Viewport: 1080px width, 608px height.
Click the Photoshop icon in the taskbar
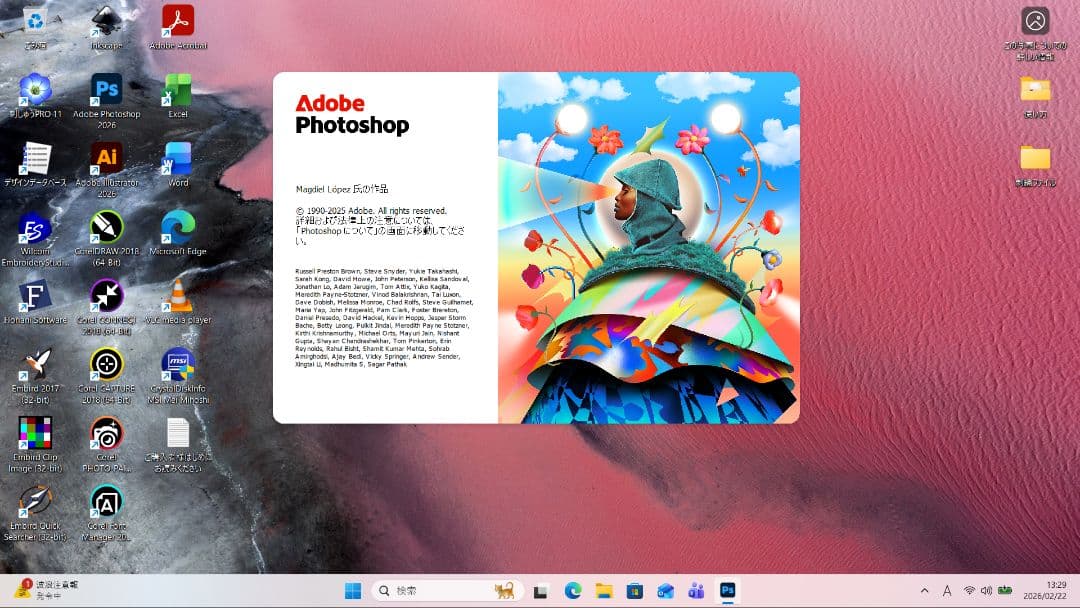[x=728, y=591]
